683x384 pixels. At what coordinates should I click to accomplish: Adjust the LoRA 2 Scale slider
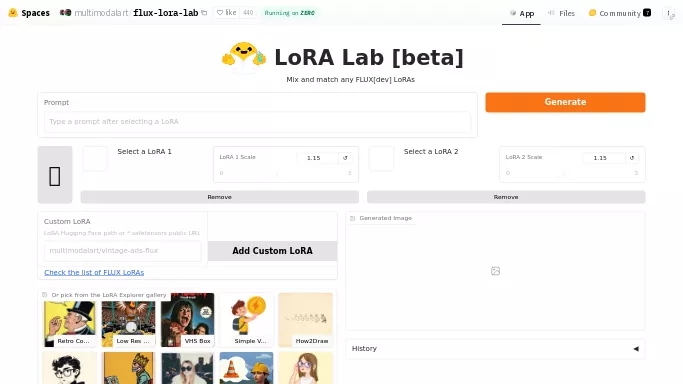572,173
